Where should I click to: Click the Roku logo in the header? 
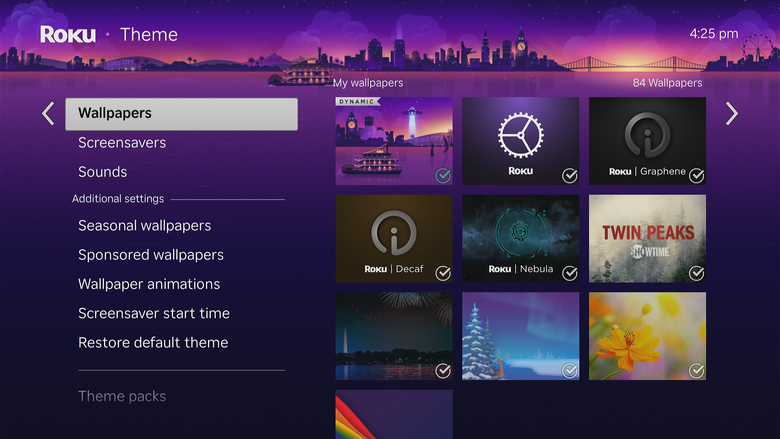(x=68, y=34)
